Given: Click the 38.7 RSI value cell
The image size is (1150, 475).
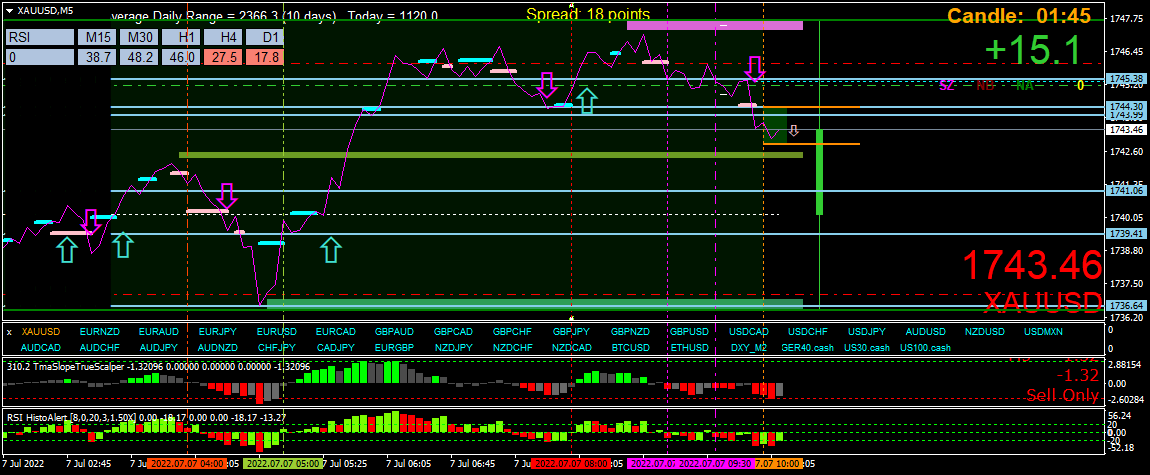Looking at the screenshot, I should tap(98, 57).
